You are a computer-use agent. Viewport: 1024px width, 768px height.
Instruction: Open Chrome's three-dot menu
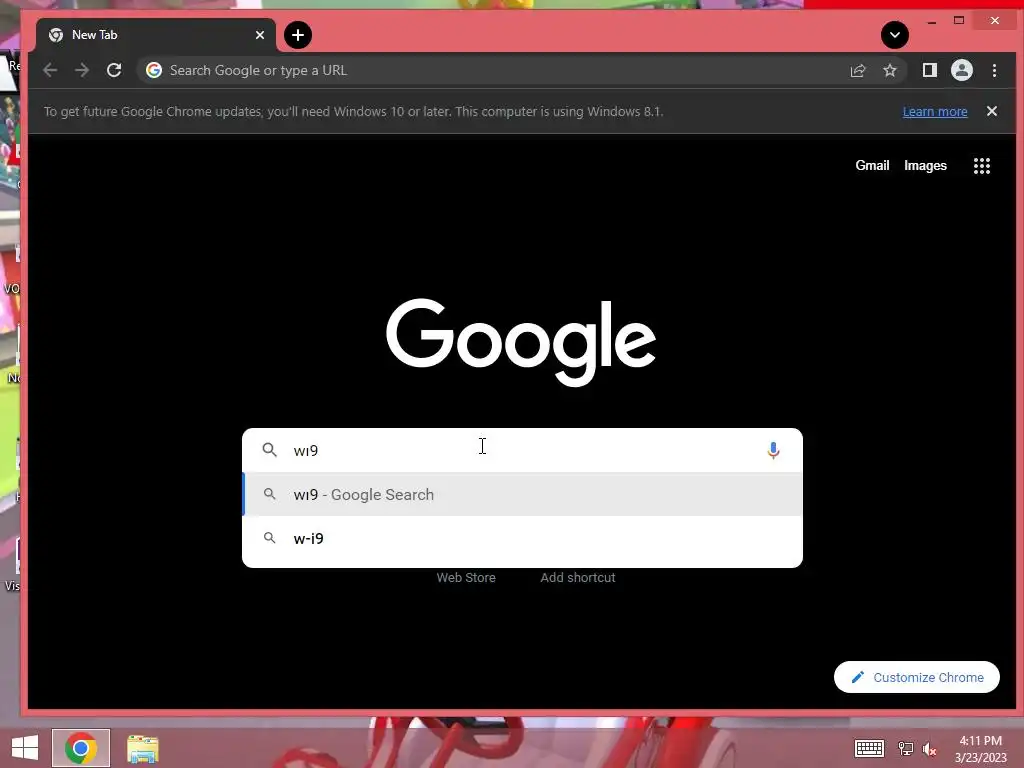click(995, 71)
